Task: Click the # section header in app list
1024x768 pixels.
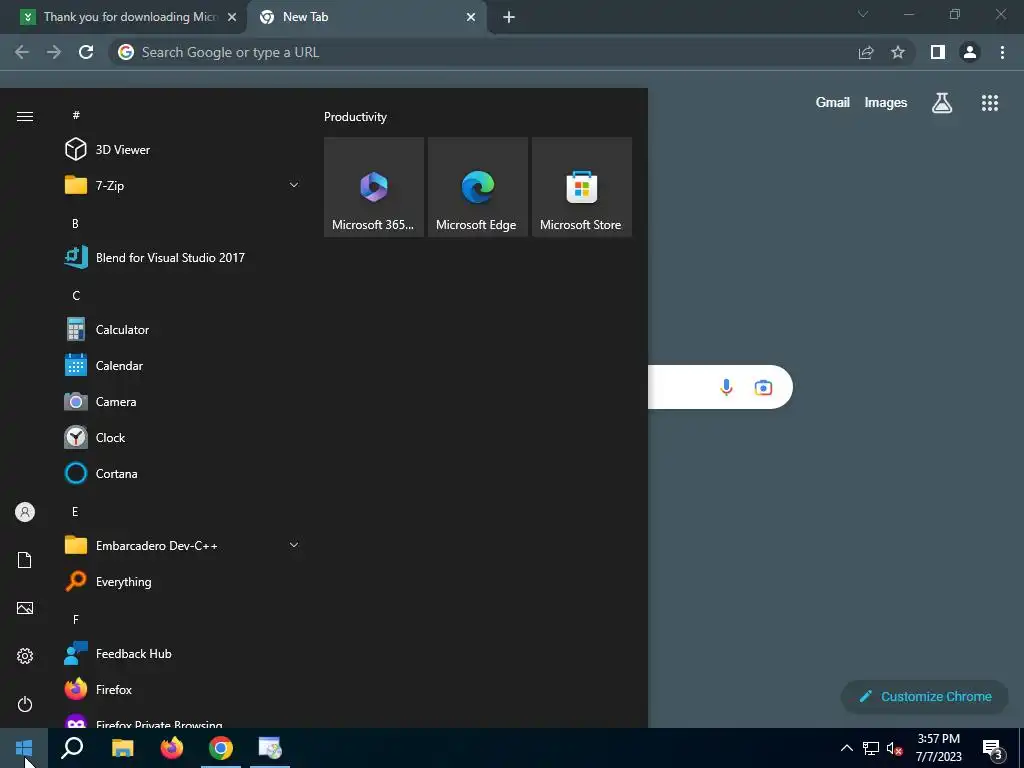Action: click(x=76, y=115)
